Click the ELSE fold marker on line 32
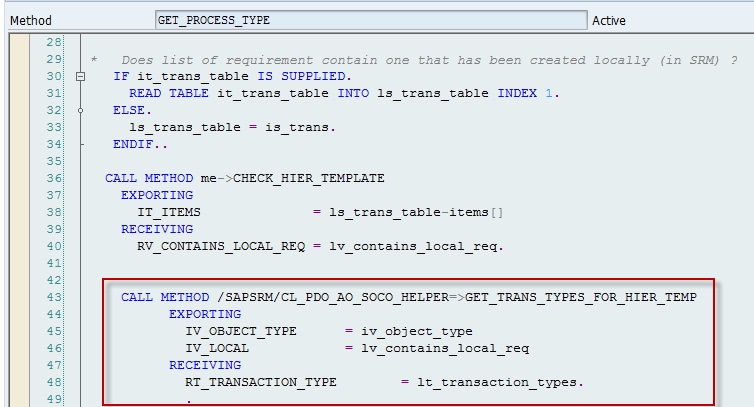 [x=81, y=111]
